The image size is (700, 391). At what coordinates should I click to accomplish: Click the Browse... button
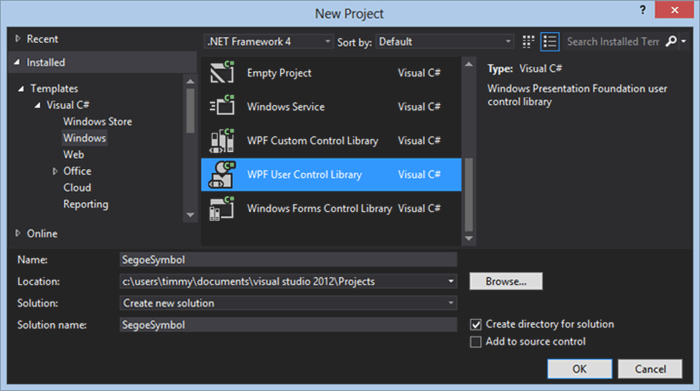(506, 281)
